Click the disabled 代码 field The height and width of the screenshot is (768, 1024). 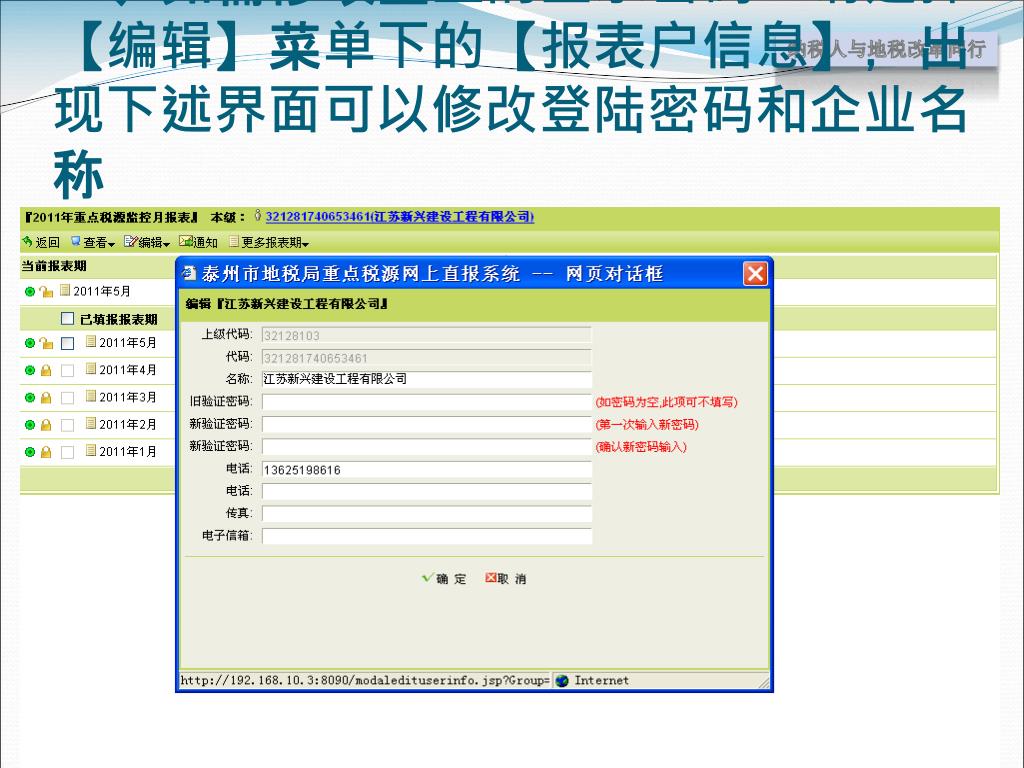(426, 358)
